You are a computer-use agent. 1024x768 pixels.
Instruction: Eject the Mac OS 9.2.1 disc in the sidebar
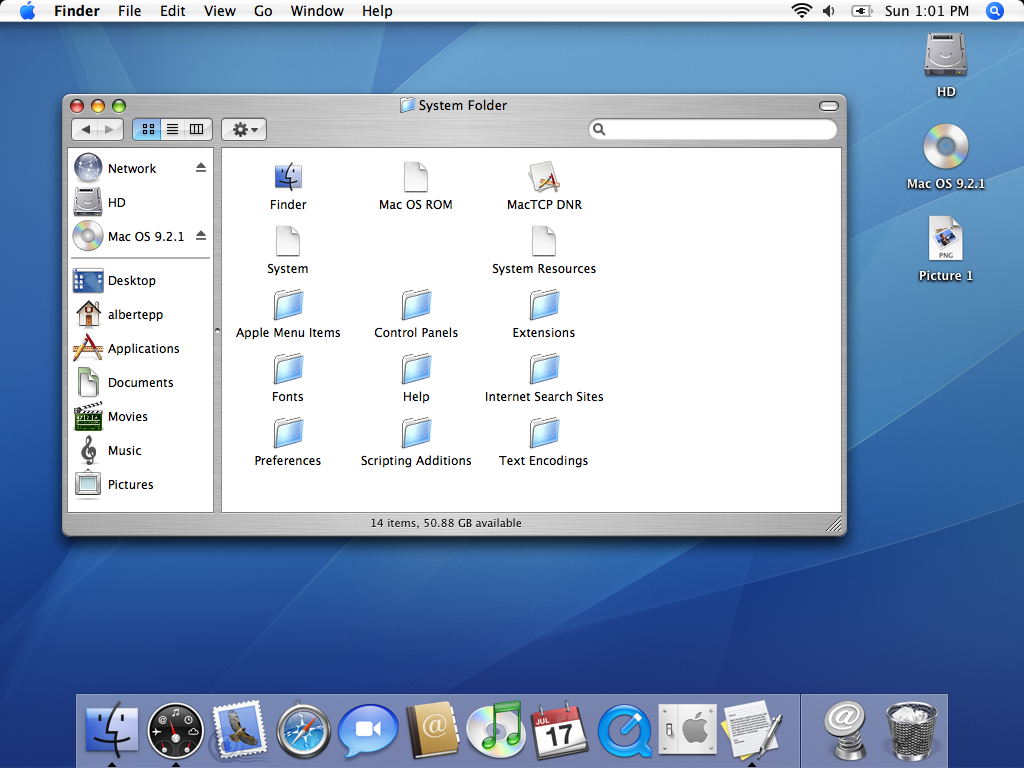pos(201,236)
